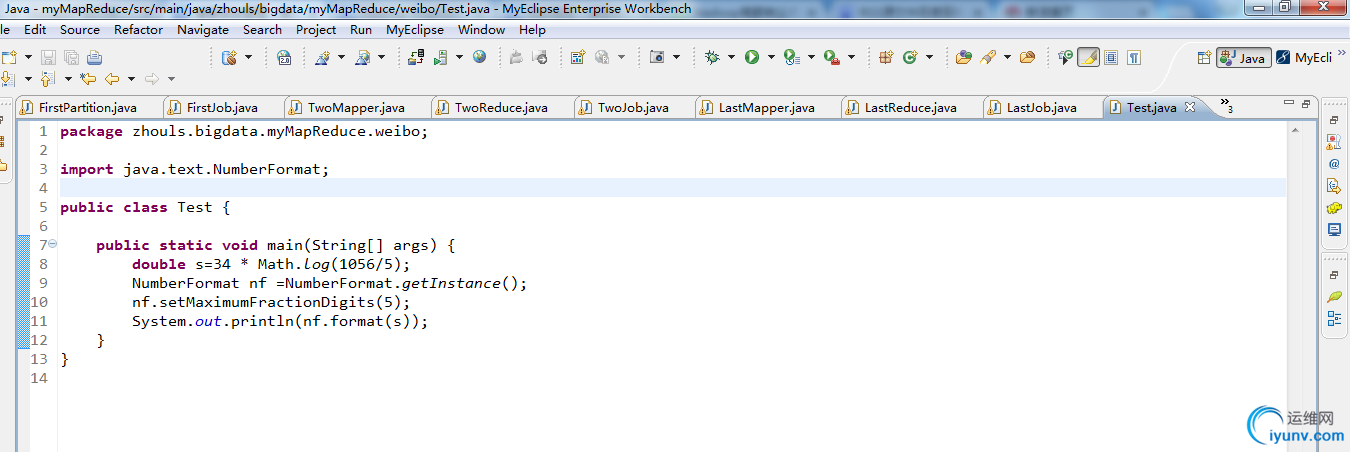Image resolution: width=1350 pixels, height=452 pixels.
Task: Click the deploy server application icon
Action: pos(416,57)
